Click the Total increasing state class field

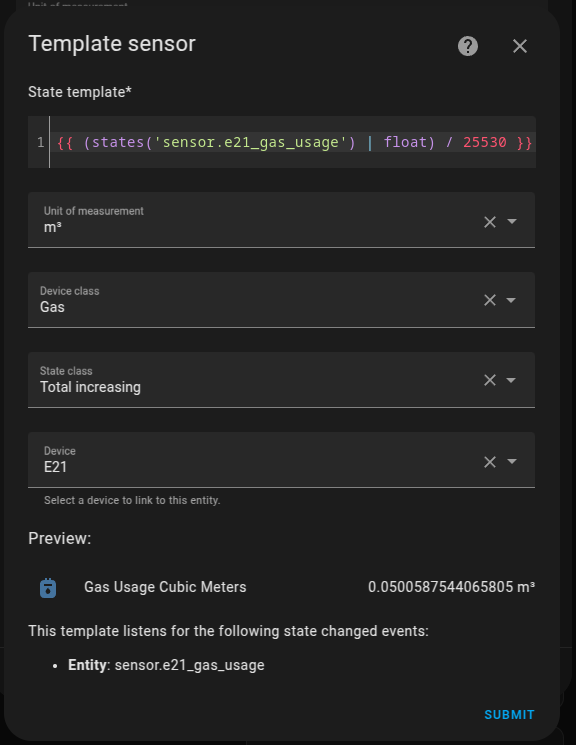point(281,380)
